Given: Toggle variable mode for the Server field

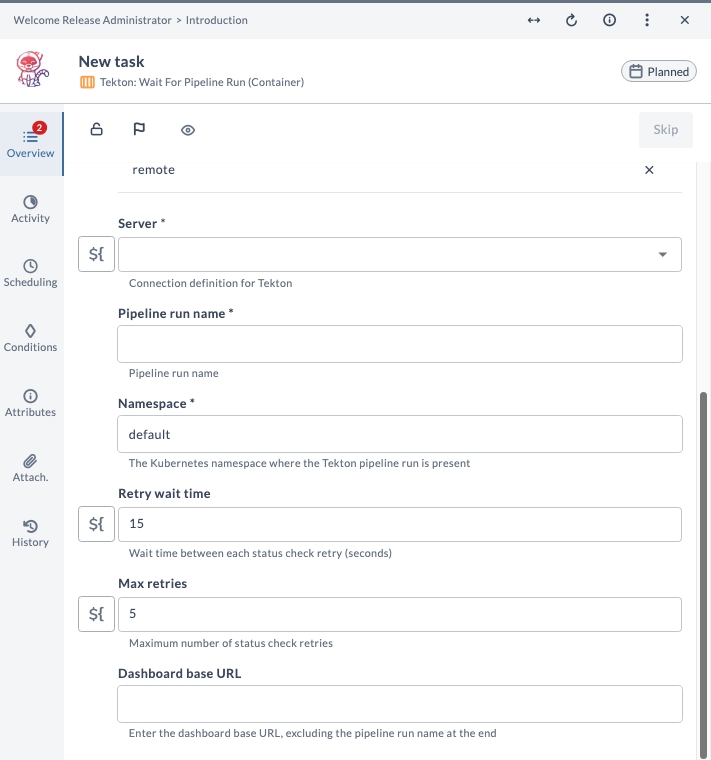Looking at the screenshot, I should 96,254.
